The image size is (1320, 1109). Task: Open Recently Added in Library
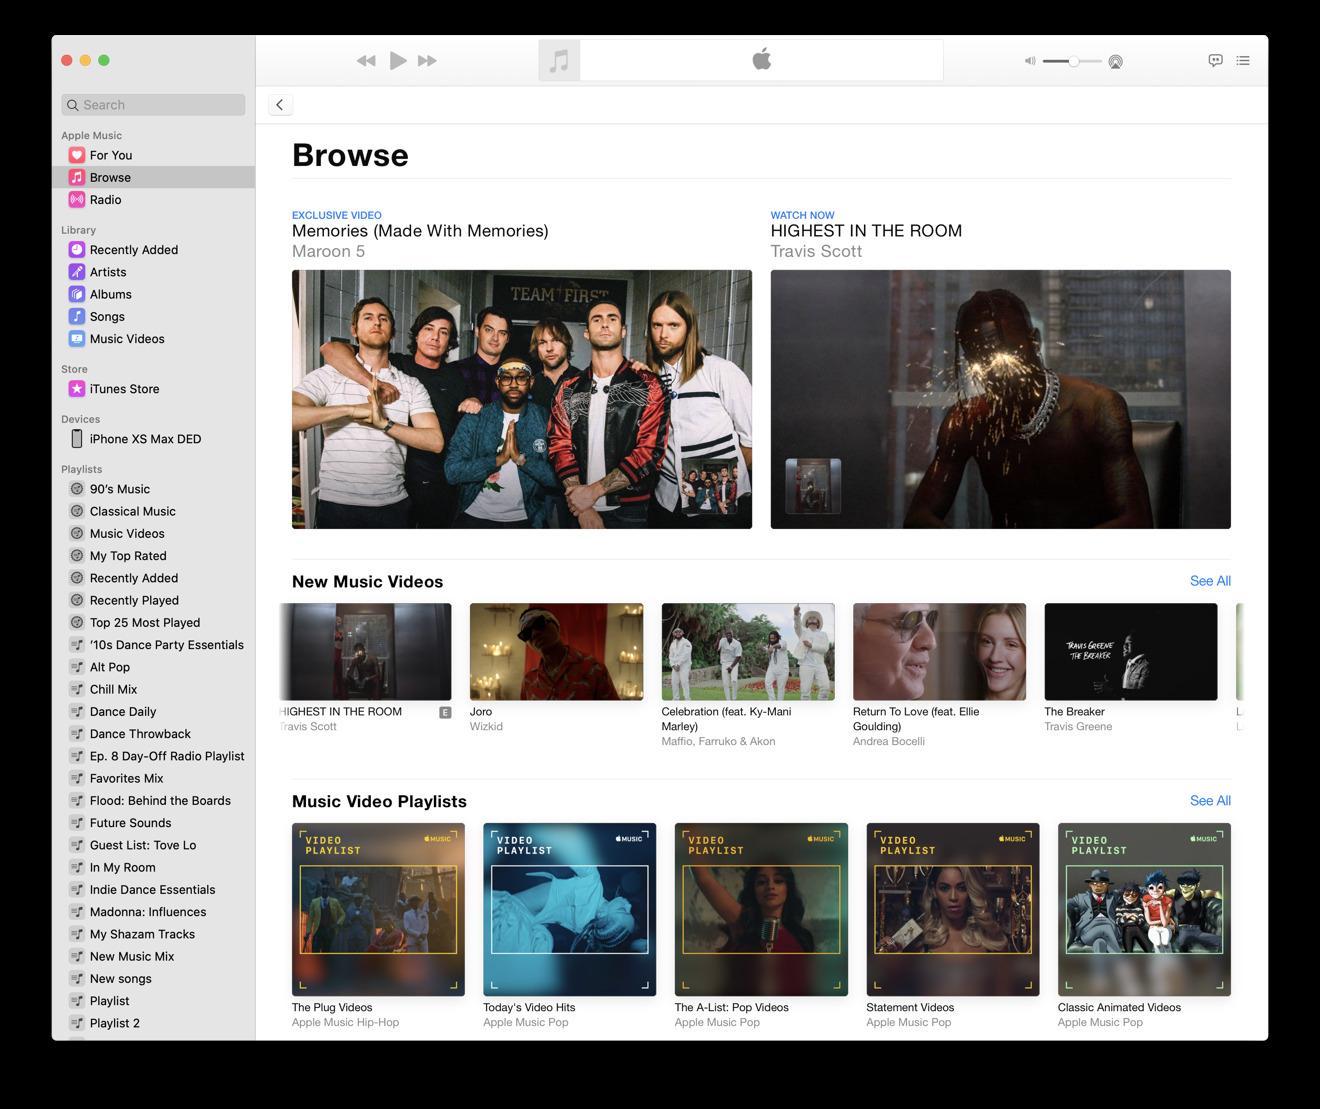[153, 250]
